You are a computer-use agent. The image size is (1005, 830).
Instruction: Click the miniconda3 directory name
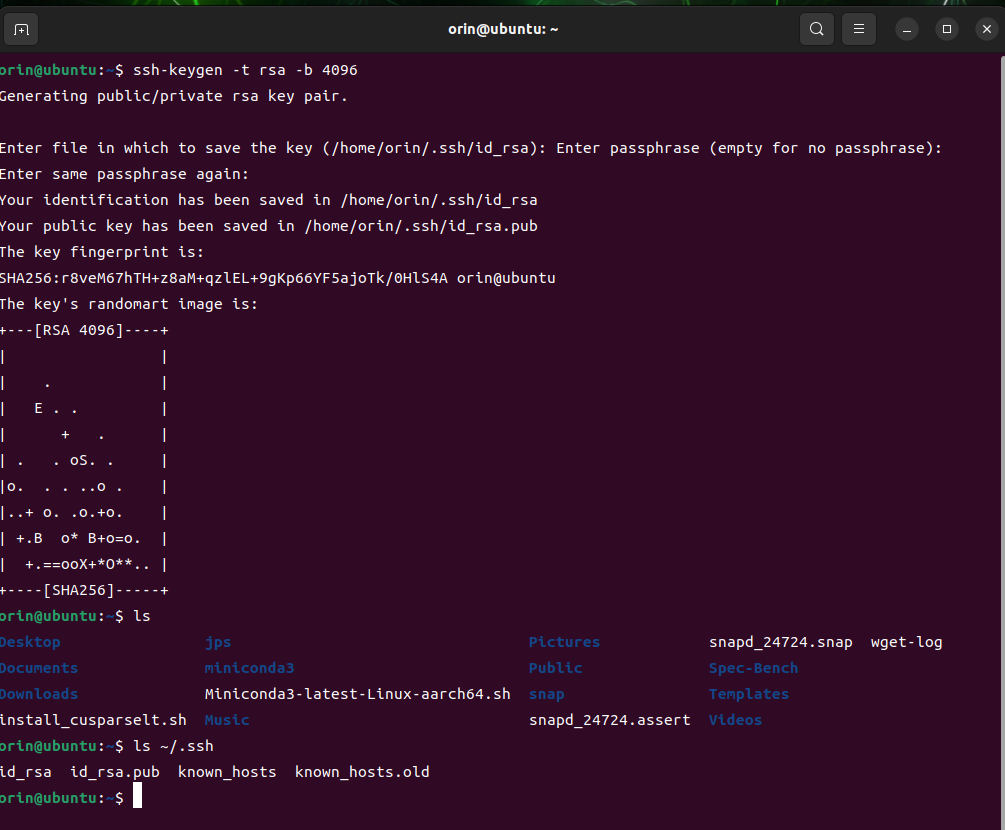click(x=249, y=668)
